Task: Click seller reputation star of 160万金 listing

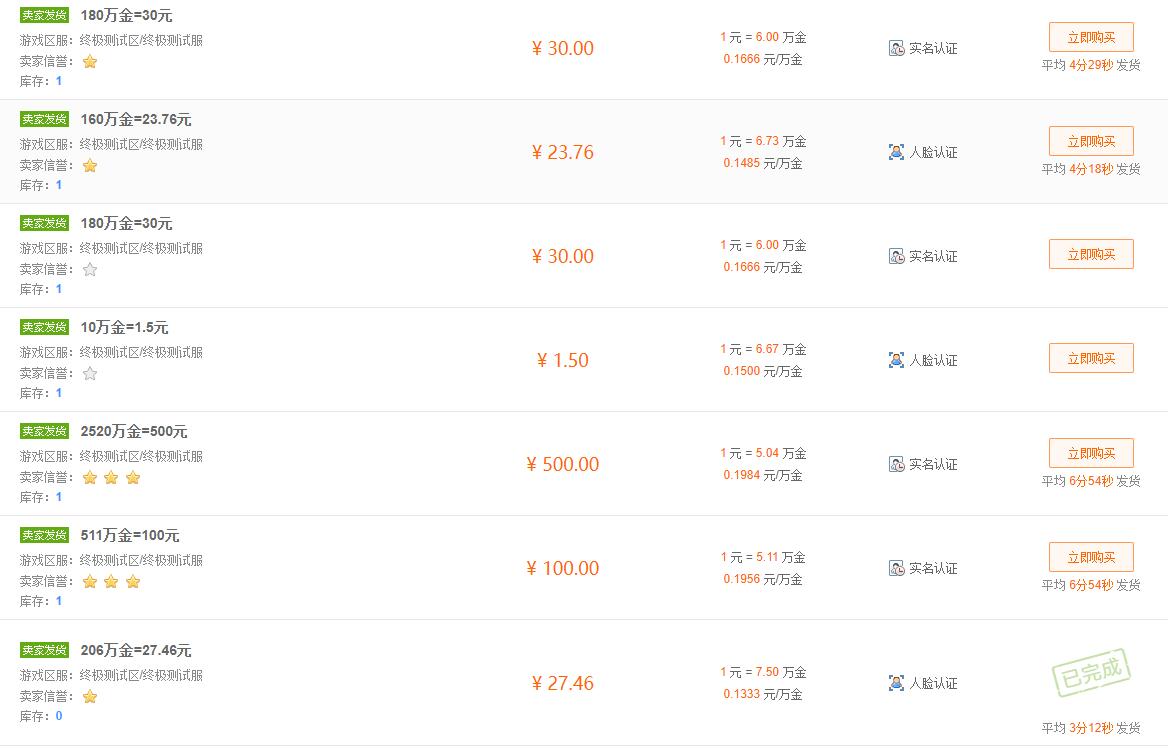Action: pyautogui.click(x=90, y=165)
